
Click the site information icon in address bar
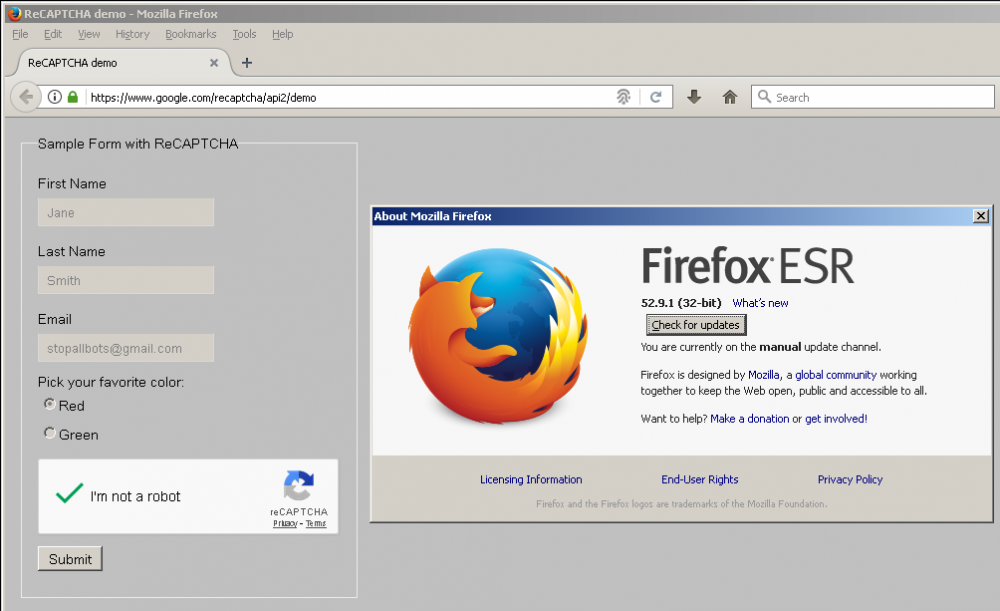[x=55, y=97]
